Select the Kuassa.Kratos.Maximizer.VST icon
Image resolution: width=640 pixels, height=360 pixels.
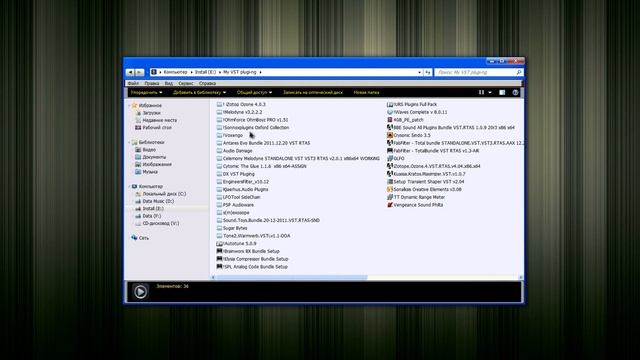click(x=390, y=174)
